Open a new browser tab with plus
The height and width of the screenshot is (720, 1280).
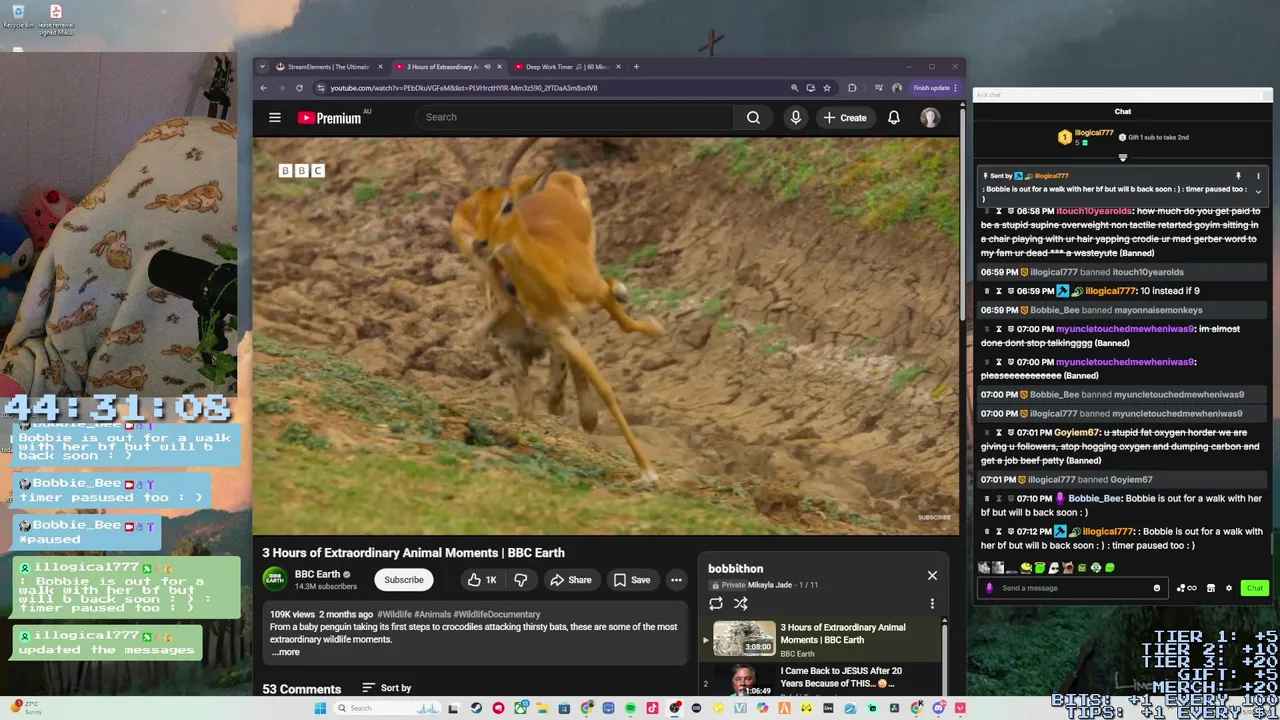[636, 67]
